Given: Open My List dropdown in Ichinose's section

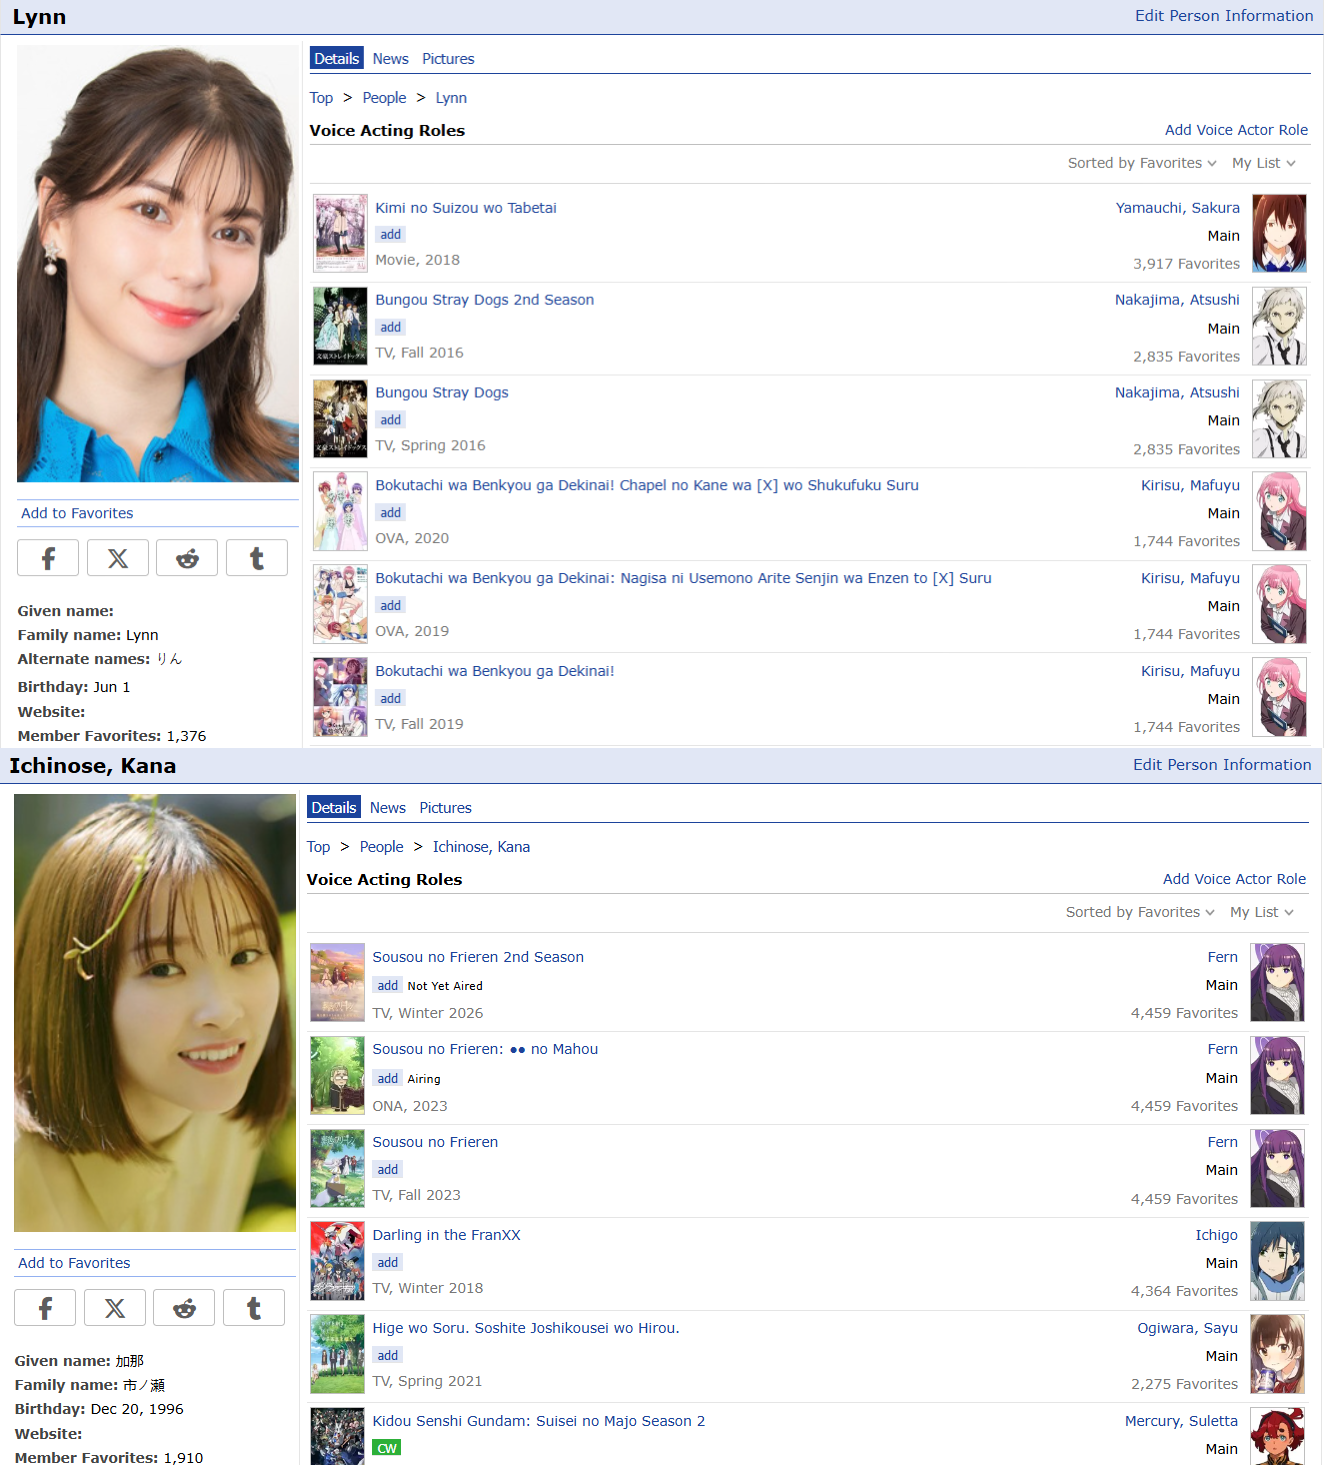Looking at the screenshot, I should tap(1262, 912).
